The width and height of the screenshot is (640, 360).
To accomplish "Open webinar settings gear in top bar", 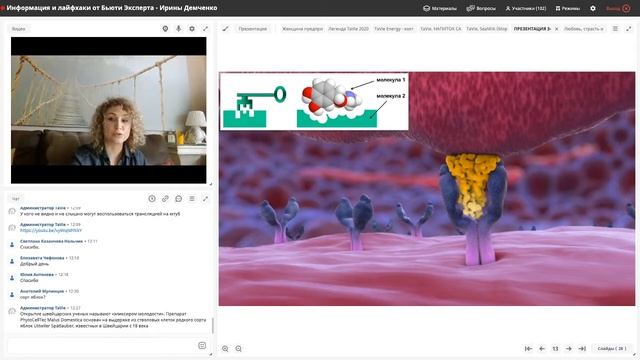I will coord(593,8).
